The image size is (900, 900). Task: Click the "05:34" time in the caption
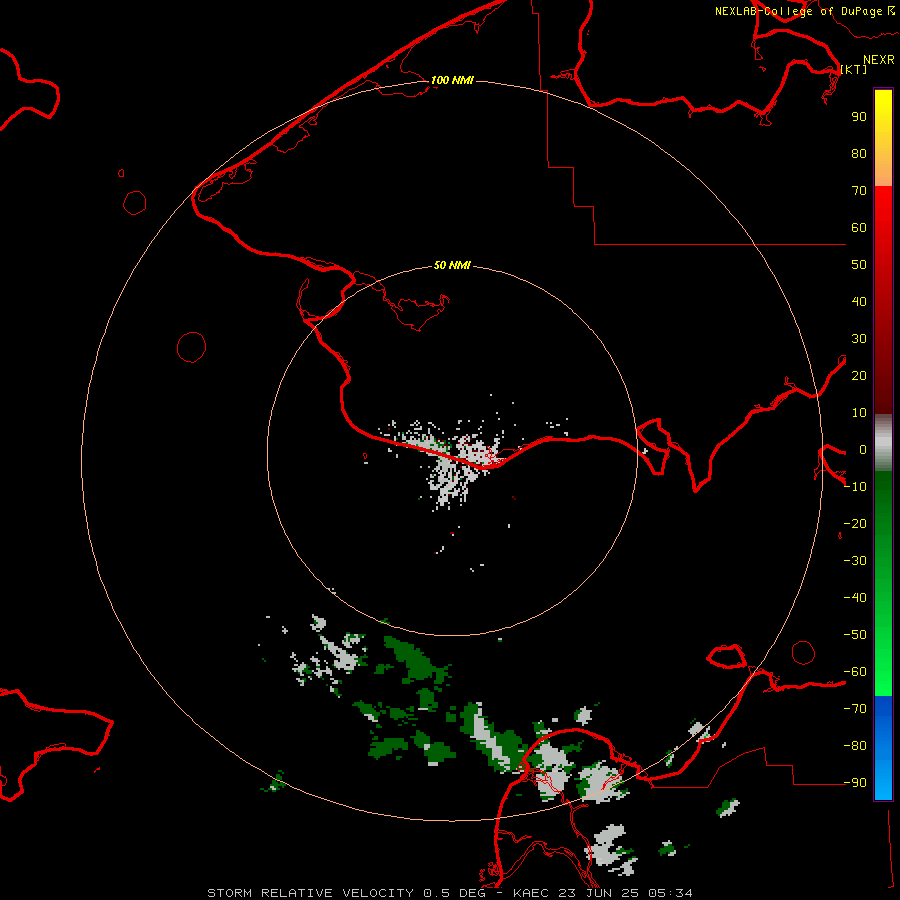(x=670, y=893)
